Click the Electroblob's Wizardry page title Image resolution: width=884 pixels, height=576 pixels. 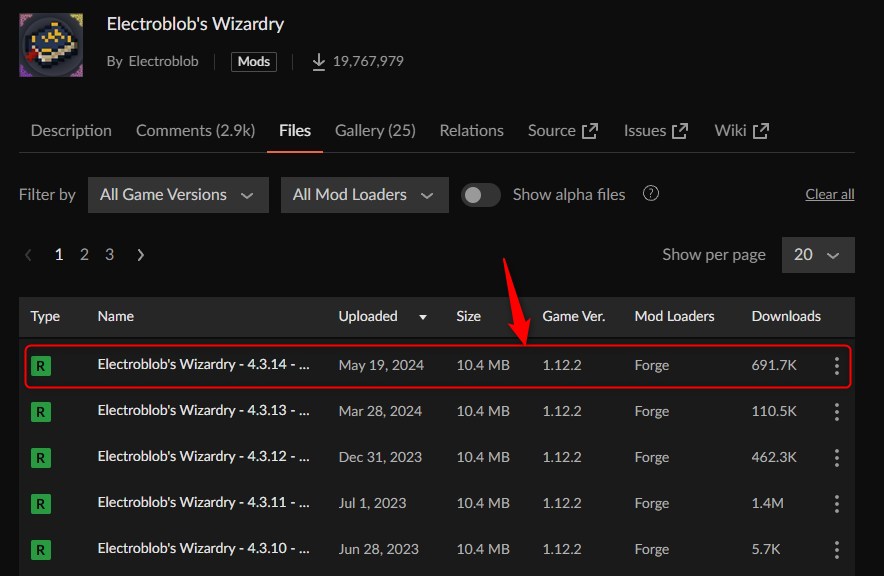tap(195, 24)
